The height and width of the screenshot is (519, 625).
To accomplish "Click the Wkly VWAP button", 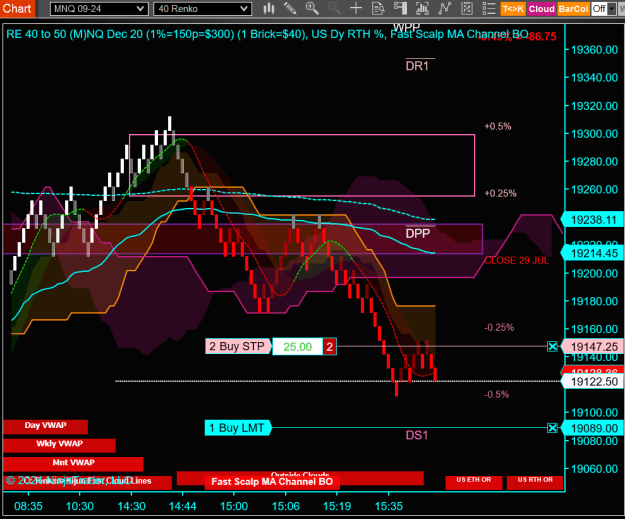I will point(59,445).
